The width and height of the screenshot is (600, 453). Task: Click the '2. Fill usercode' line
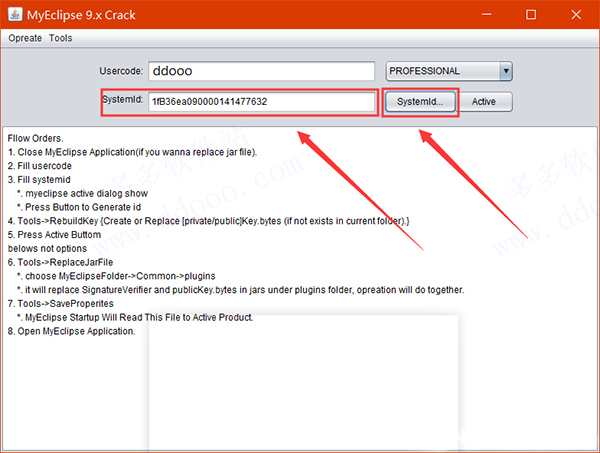point(39,166)
